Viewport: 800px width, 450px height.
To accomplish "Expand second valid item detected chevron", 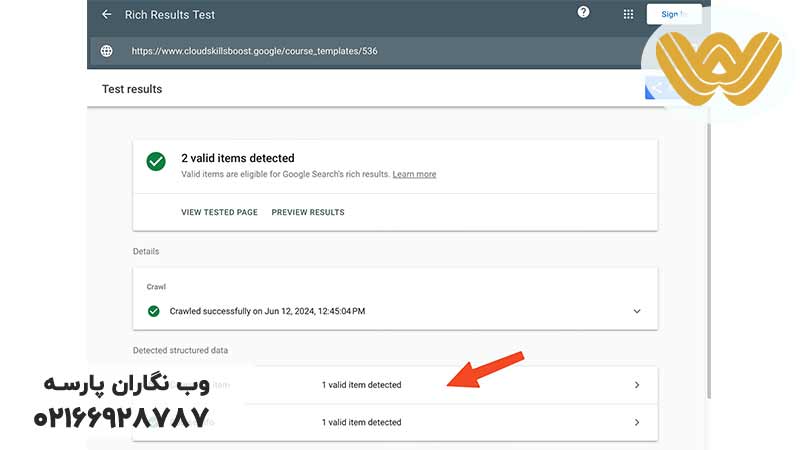I will pos(637,422).
